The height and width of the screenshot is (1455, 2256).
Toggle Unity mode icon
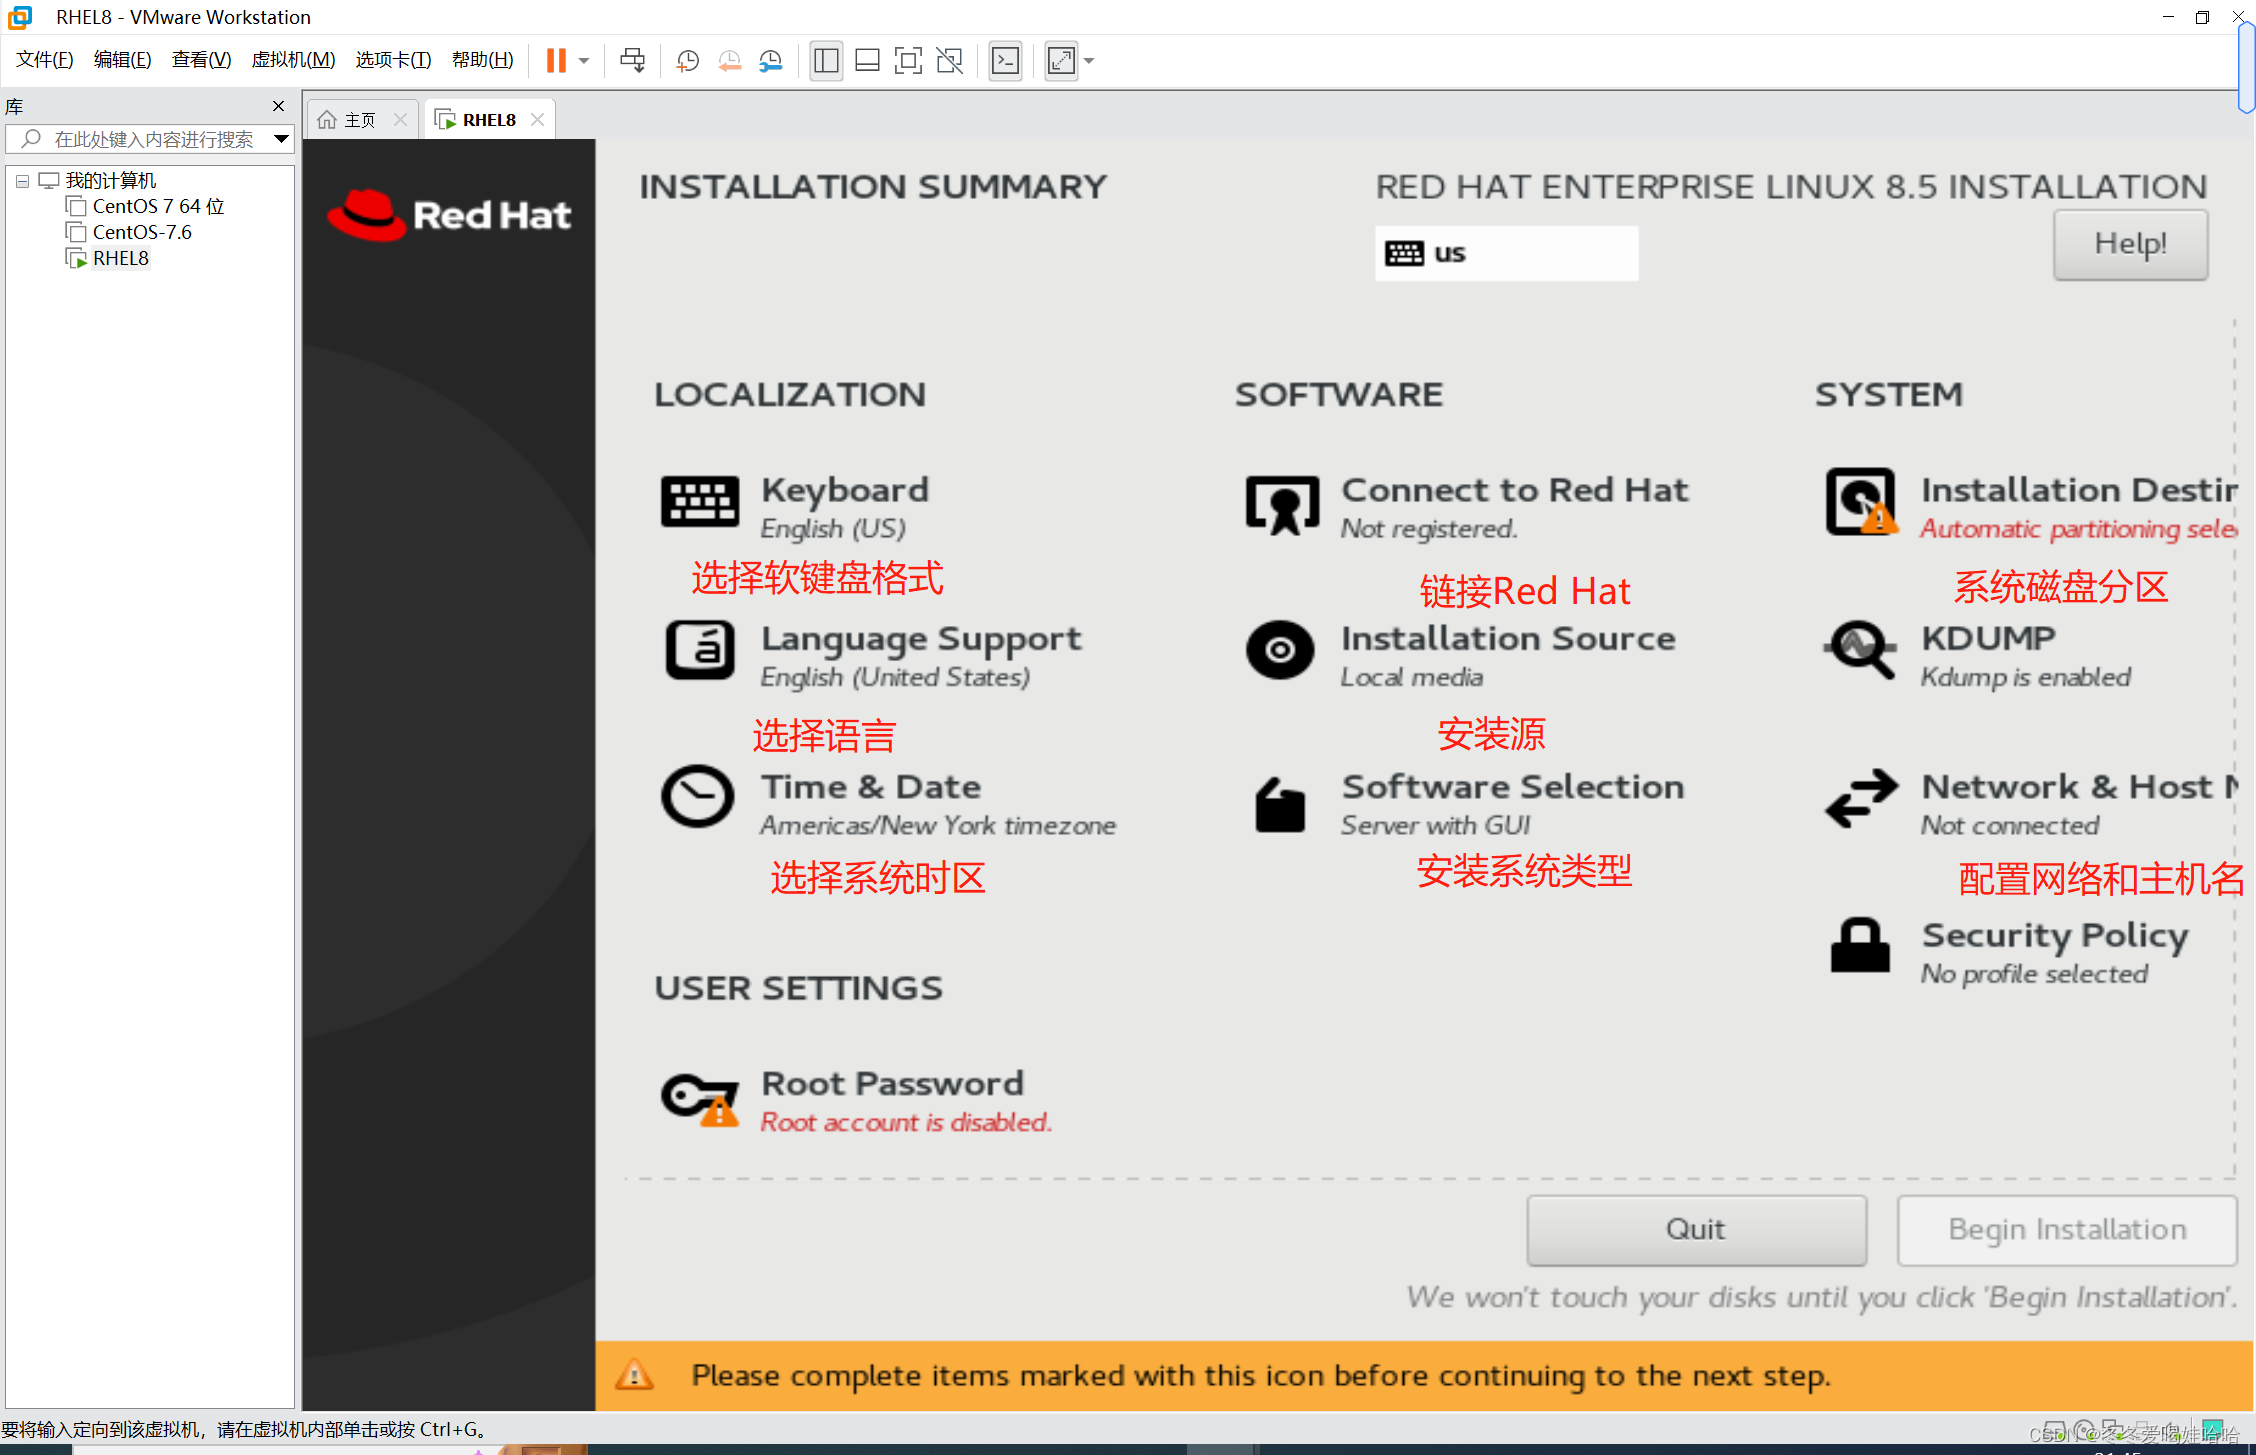pos(949,61)
